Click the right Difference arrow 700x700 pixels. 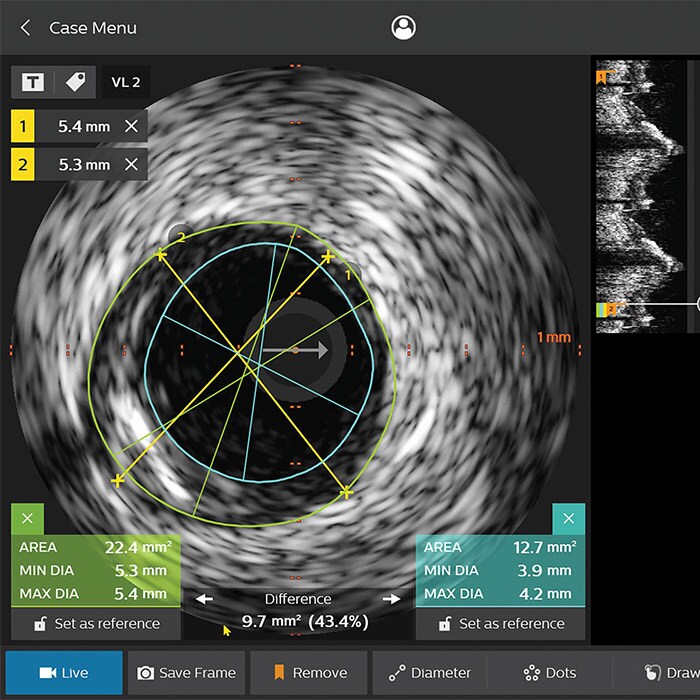tap(392, 599)
